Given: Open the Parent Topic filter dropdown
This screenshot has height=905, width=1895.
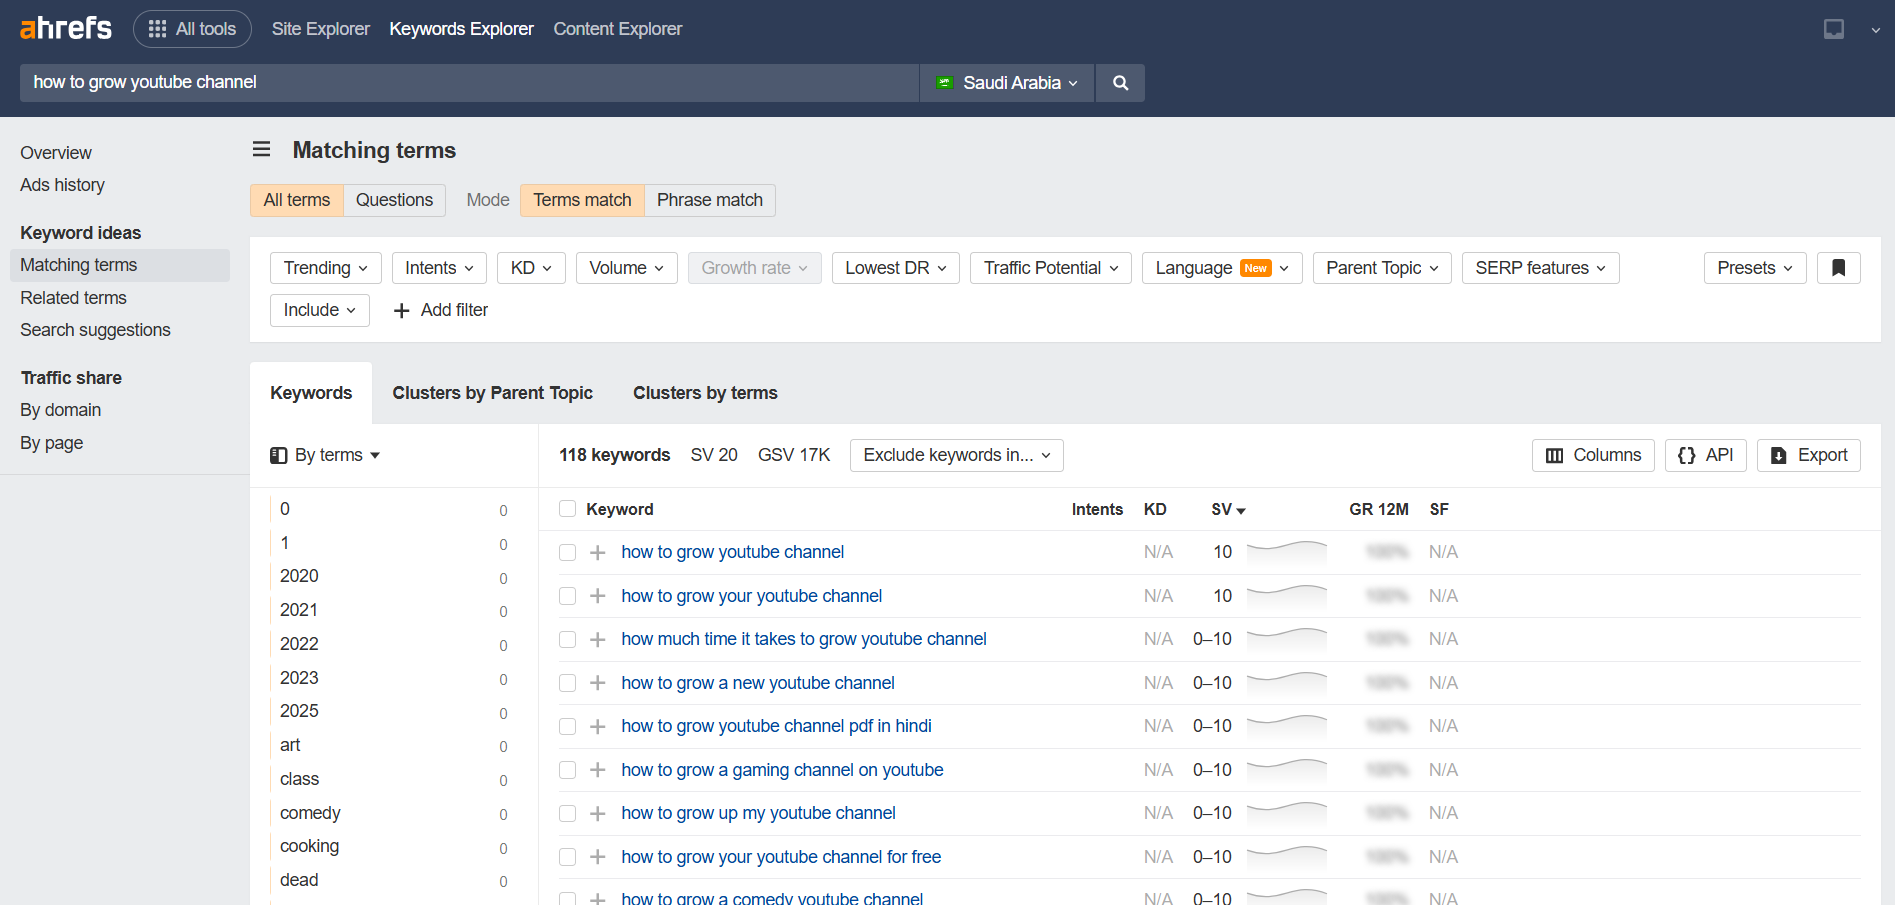Looking at the screenshot, I should tap(1382, 268).
